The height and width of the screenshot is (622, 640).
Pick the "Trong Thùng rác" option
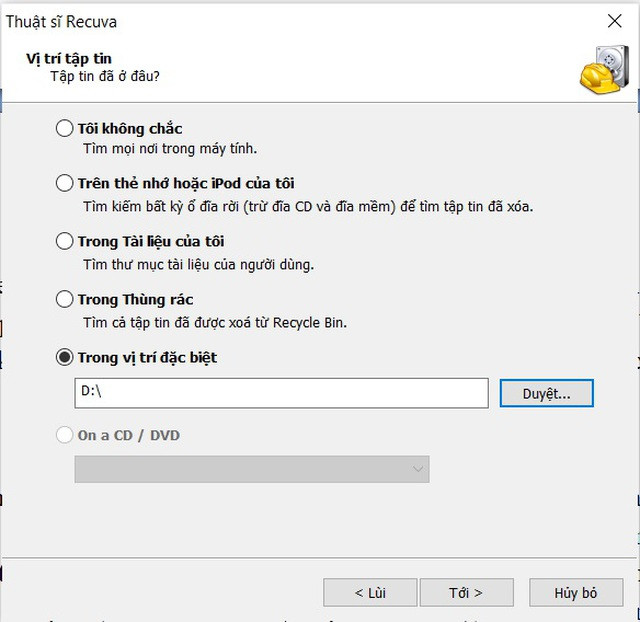[65, 299]
